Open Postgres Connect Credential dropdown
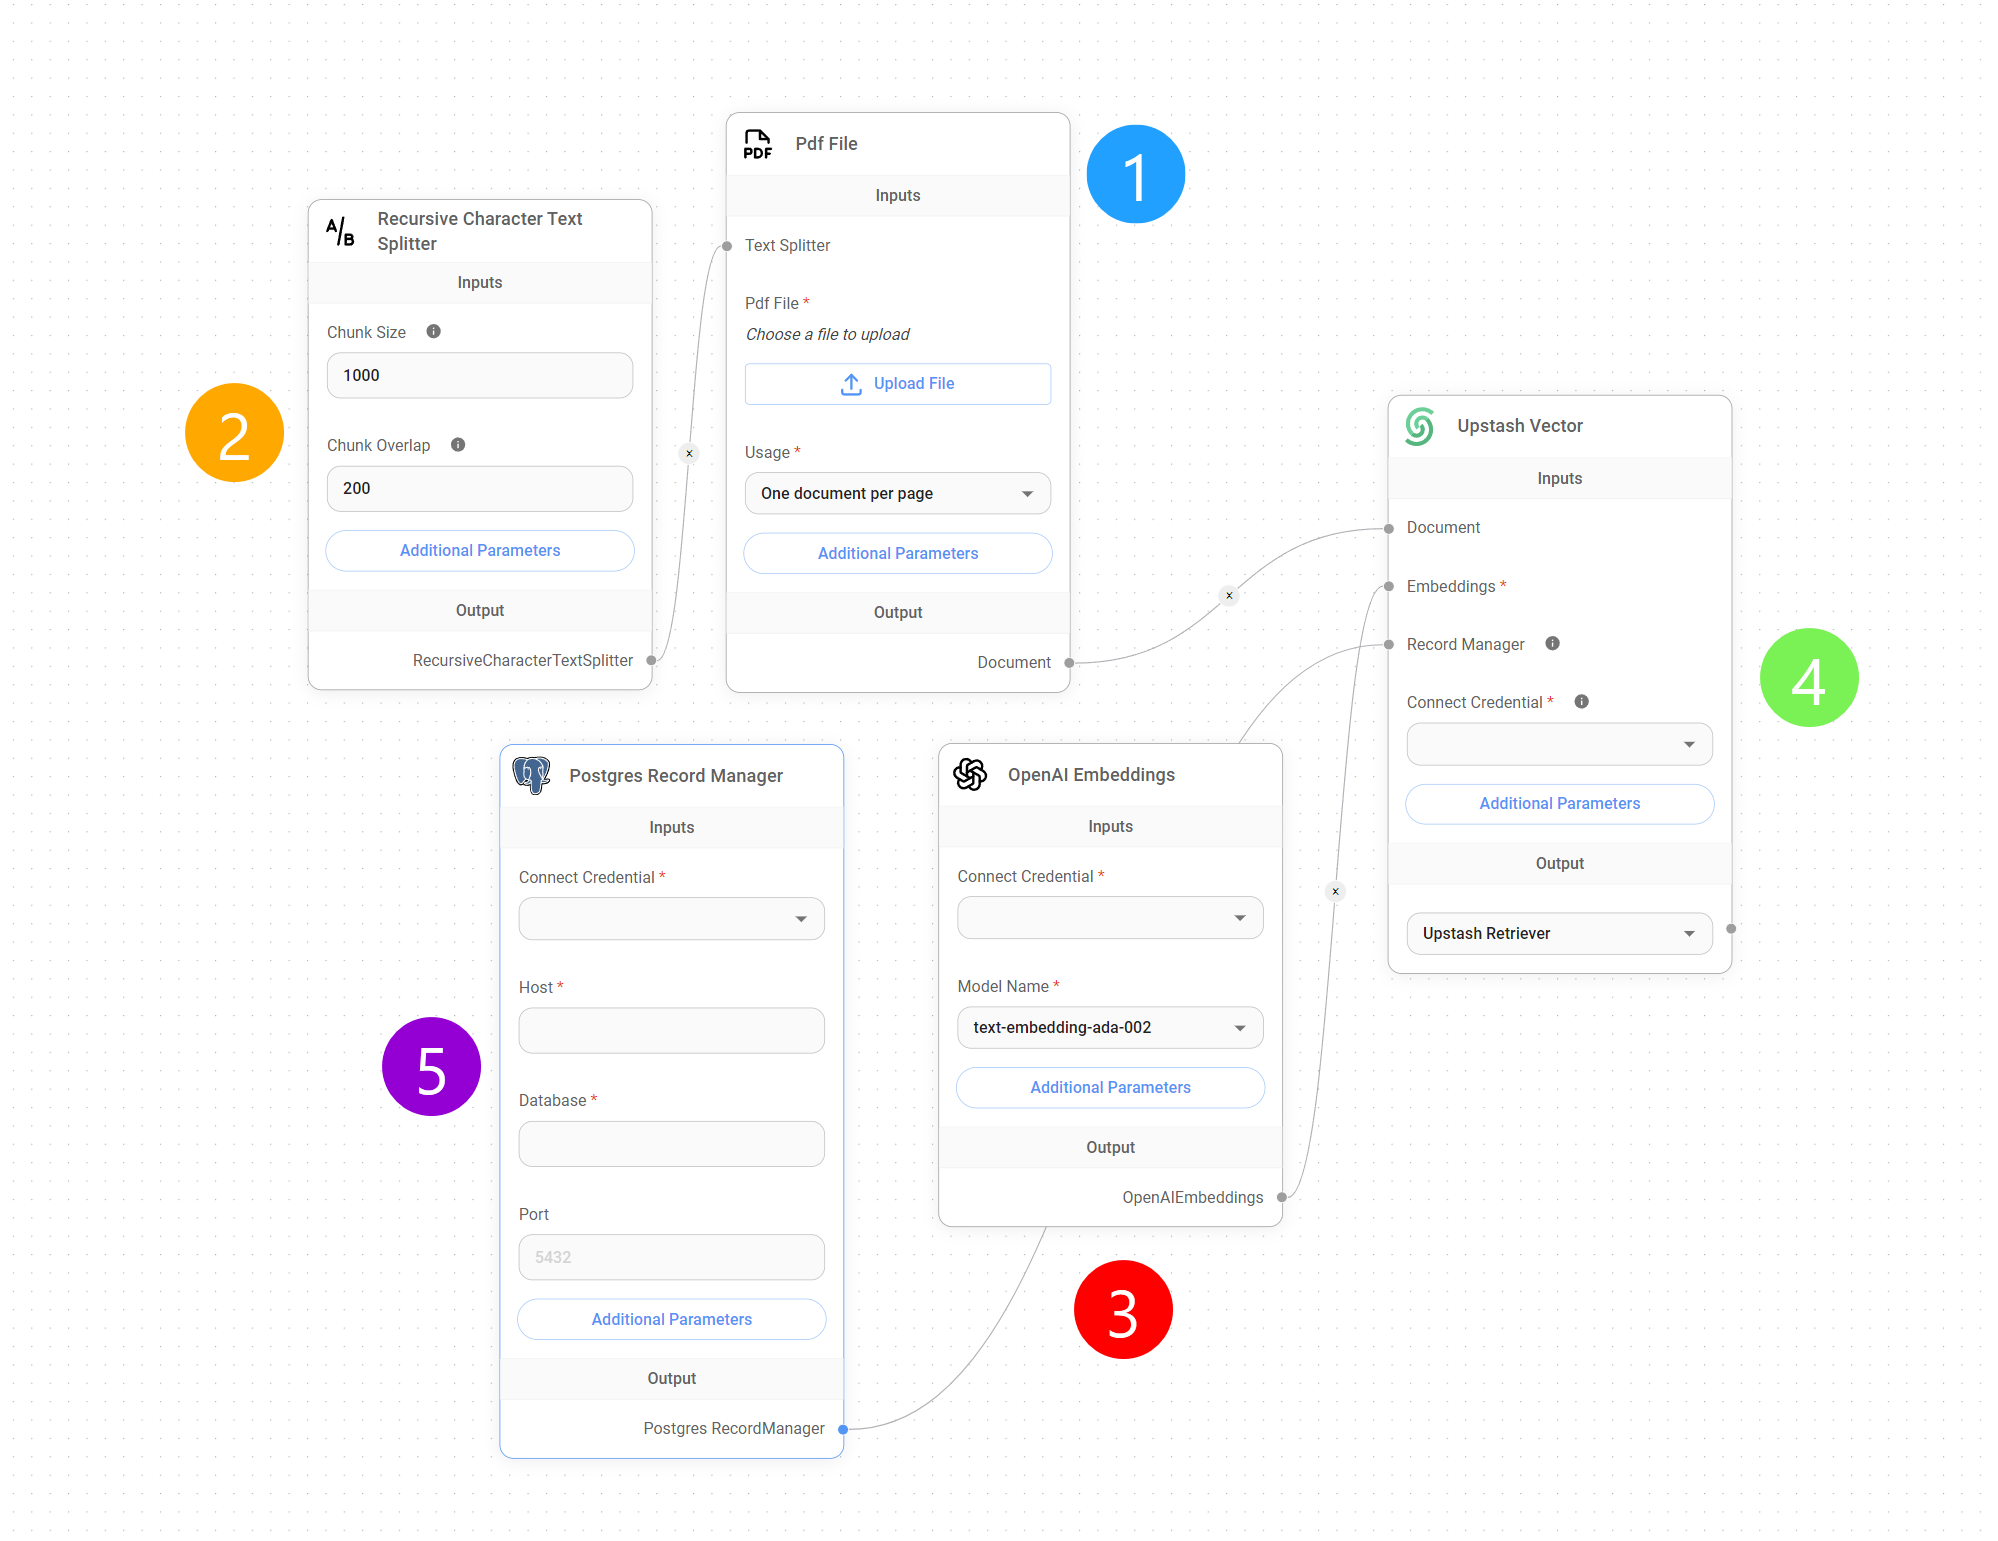The width and height of the screenshot is (1998, 1541). click(x=671, y=919)
